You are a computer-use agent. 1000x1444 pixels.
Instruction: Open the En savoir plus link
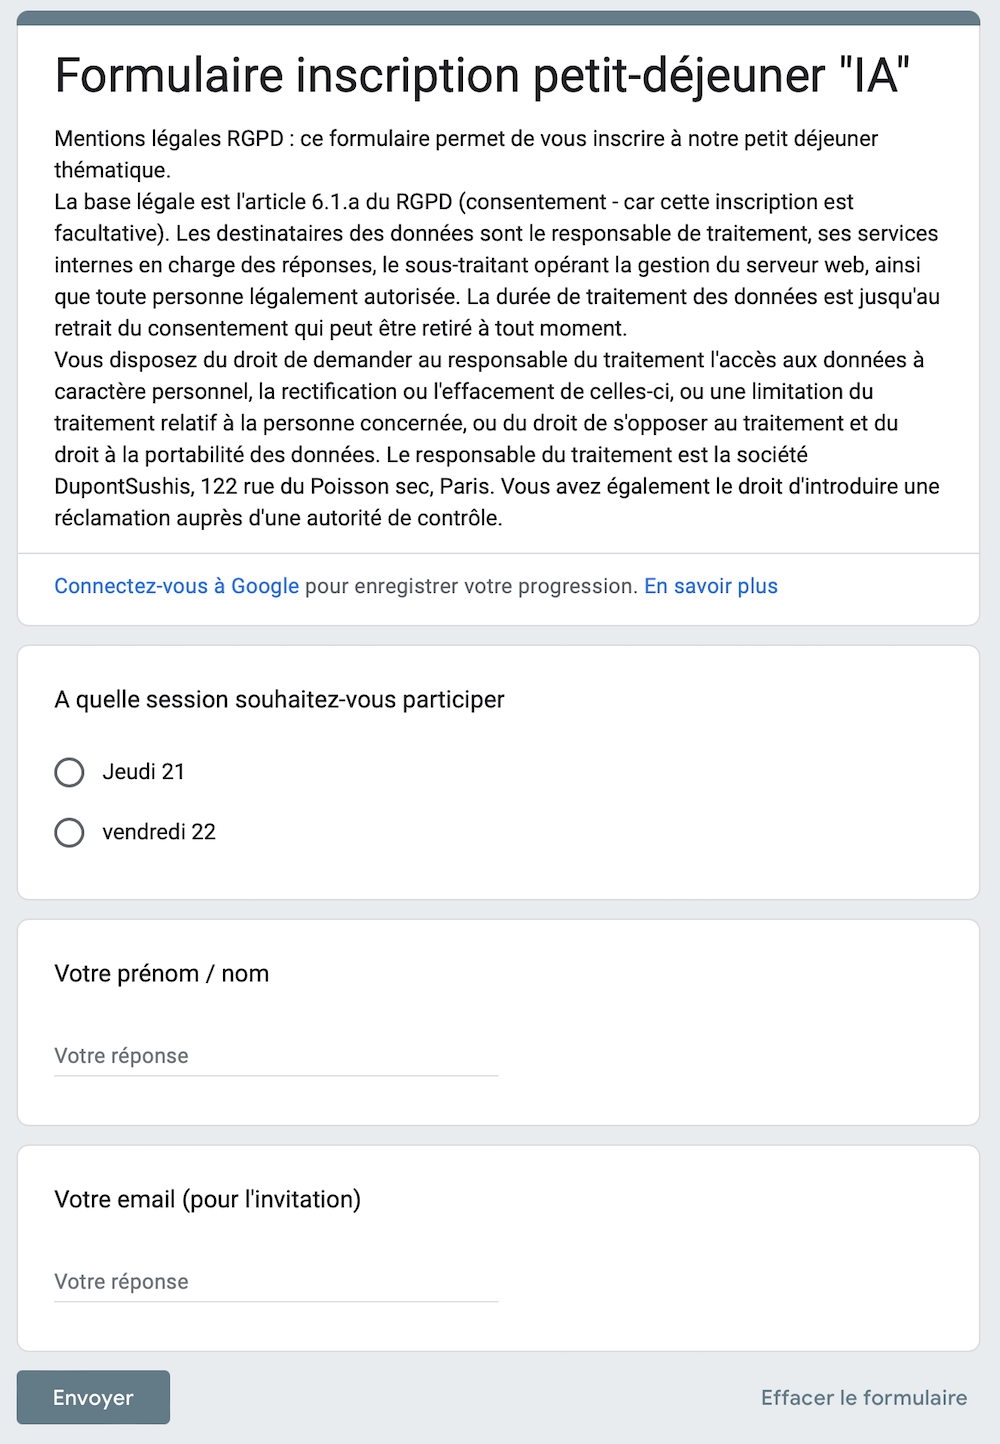[x=711, y=586]
